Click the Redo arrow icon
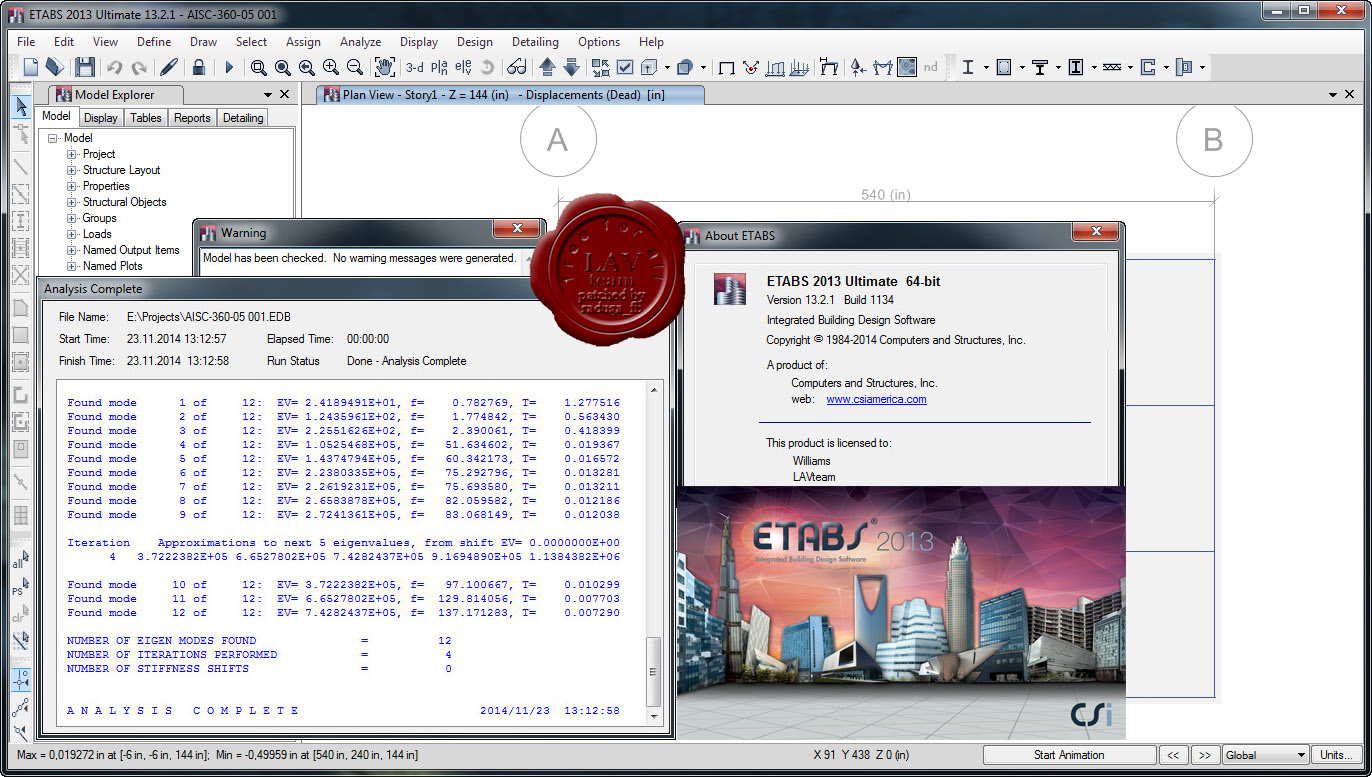The height and width of the screenshot is (777, 1372). pos(139,67)
